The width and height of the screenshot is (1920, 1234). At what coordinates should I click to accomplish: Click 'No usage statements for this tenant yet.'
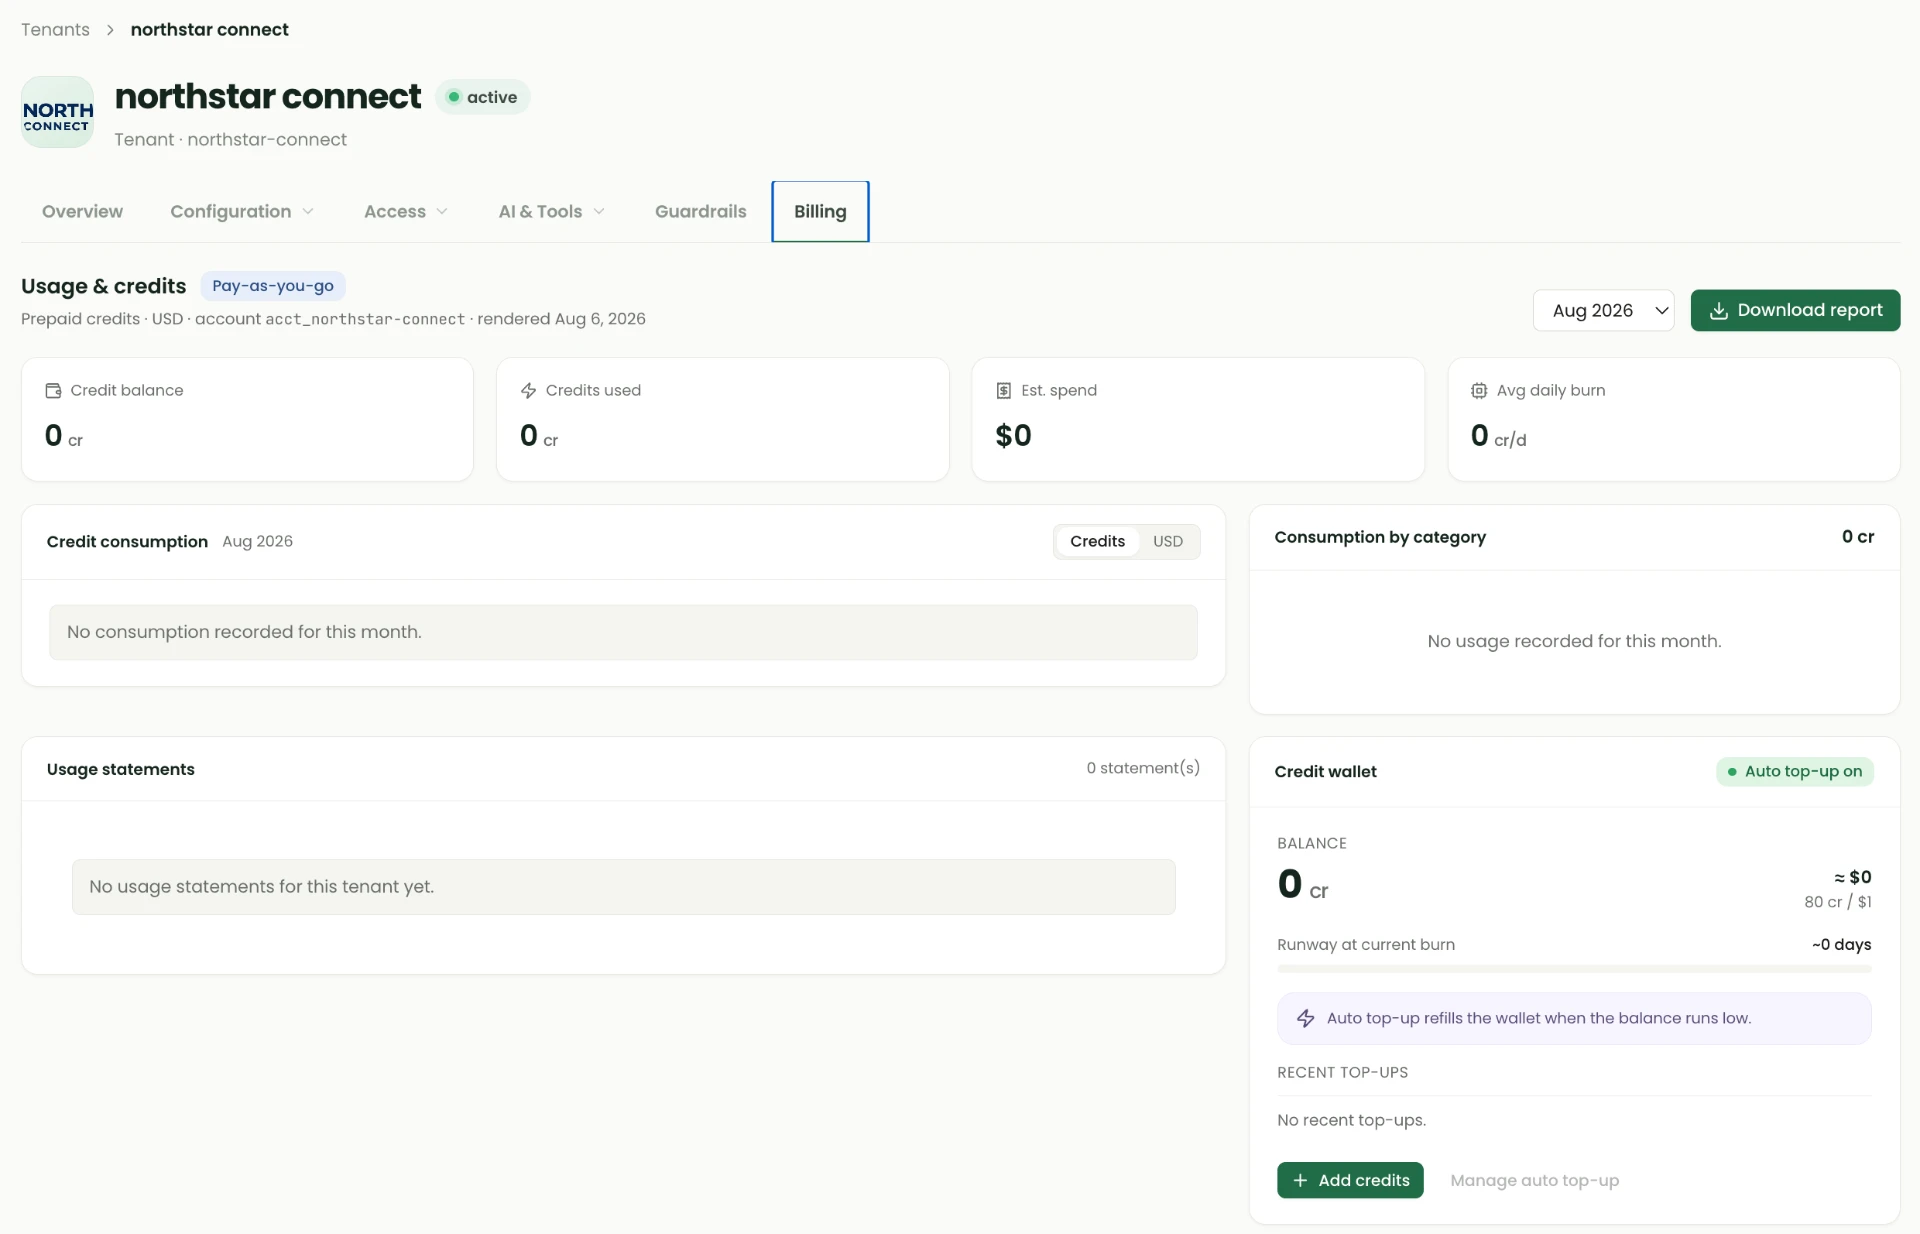pos(261,887)
